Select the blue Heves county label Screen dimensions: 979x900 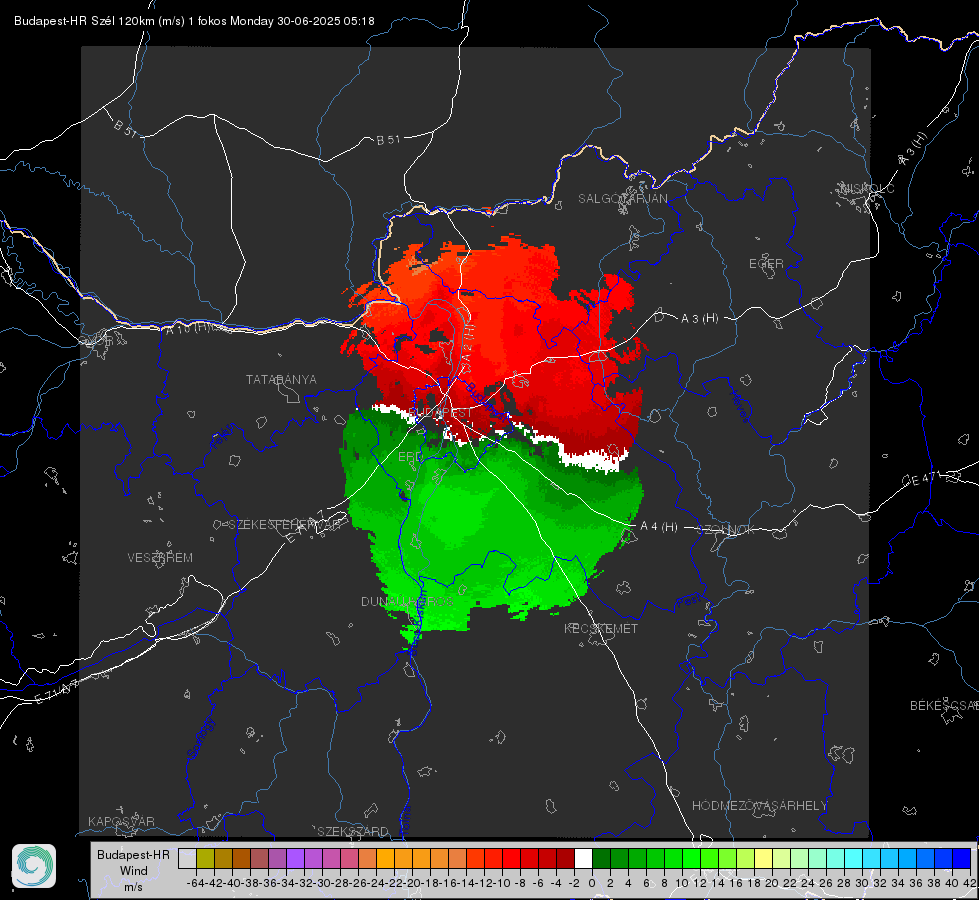[x=739, y=406]
